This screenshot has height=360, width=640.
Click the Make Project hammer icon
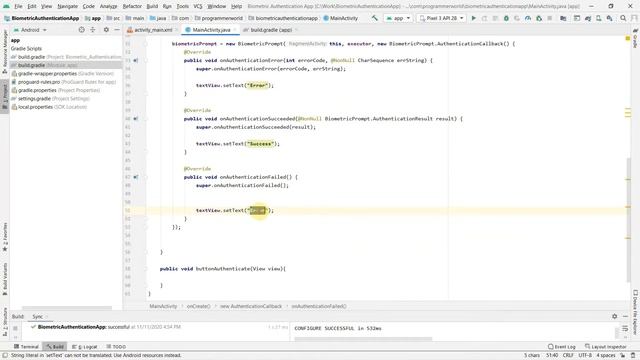(375, 18)
